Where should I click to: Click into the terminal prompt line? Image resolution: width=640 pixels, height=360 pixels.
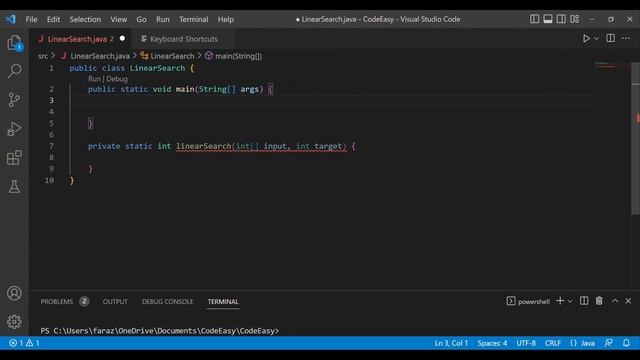click(160, 331)
